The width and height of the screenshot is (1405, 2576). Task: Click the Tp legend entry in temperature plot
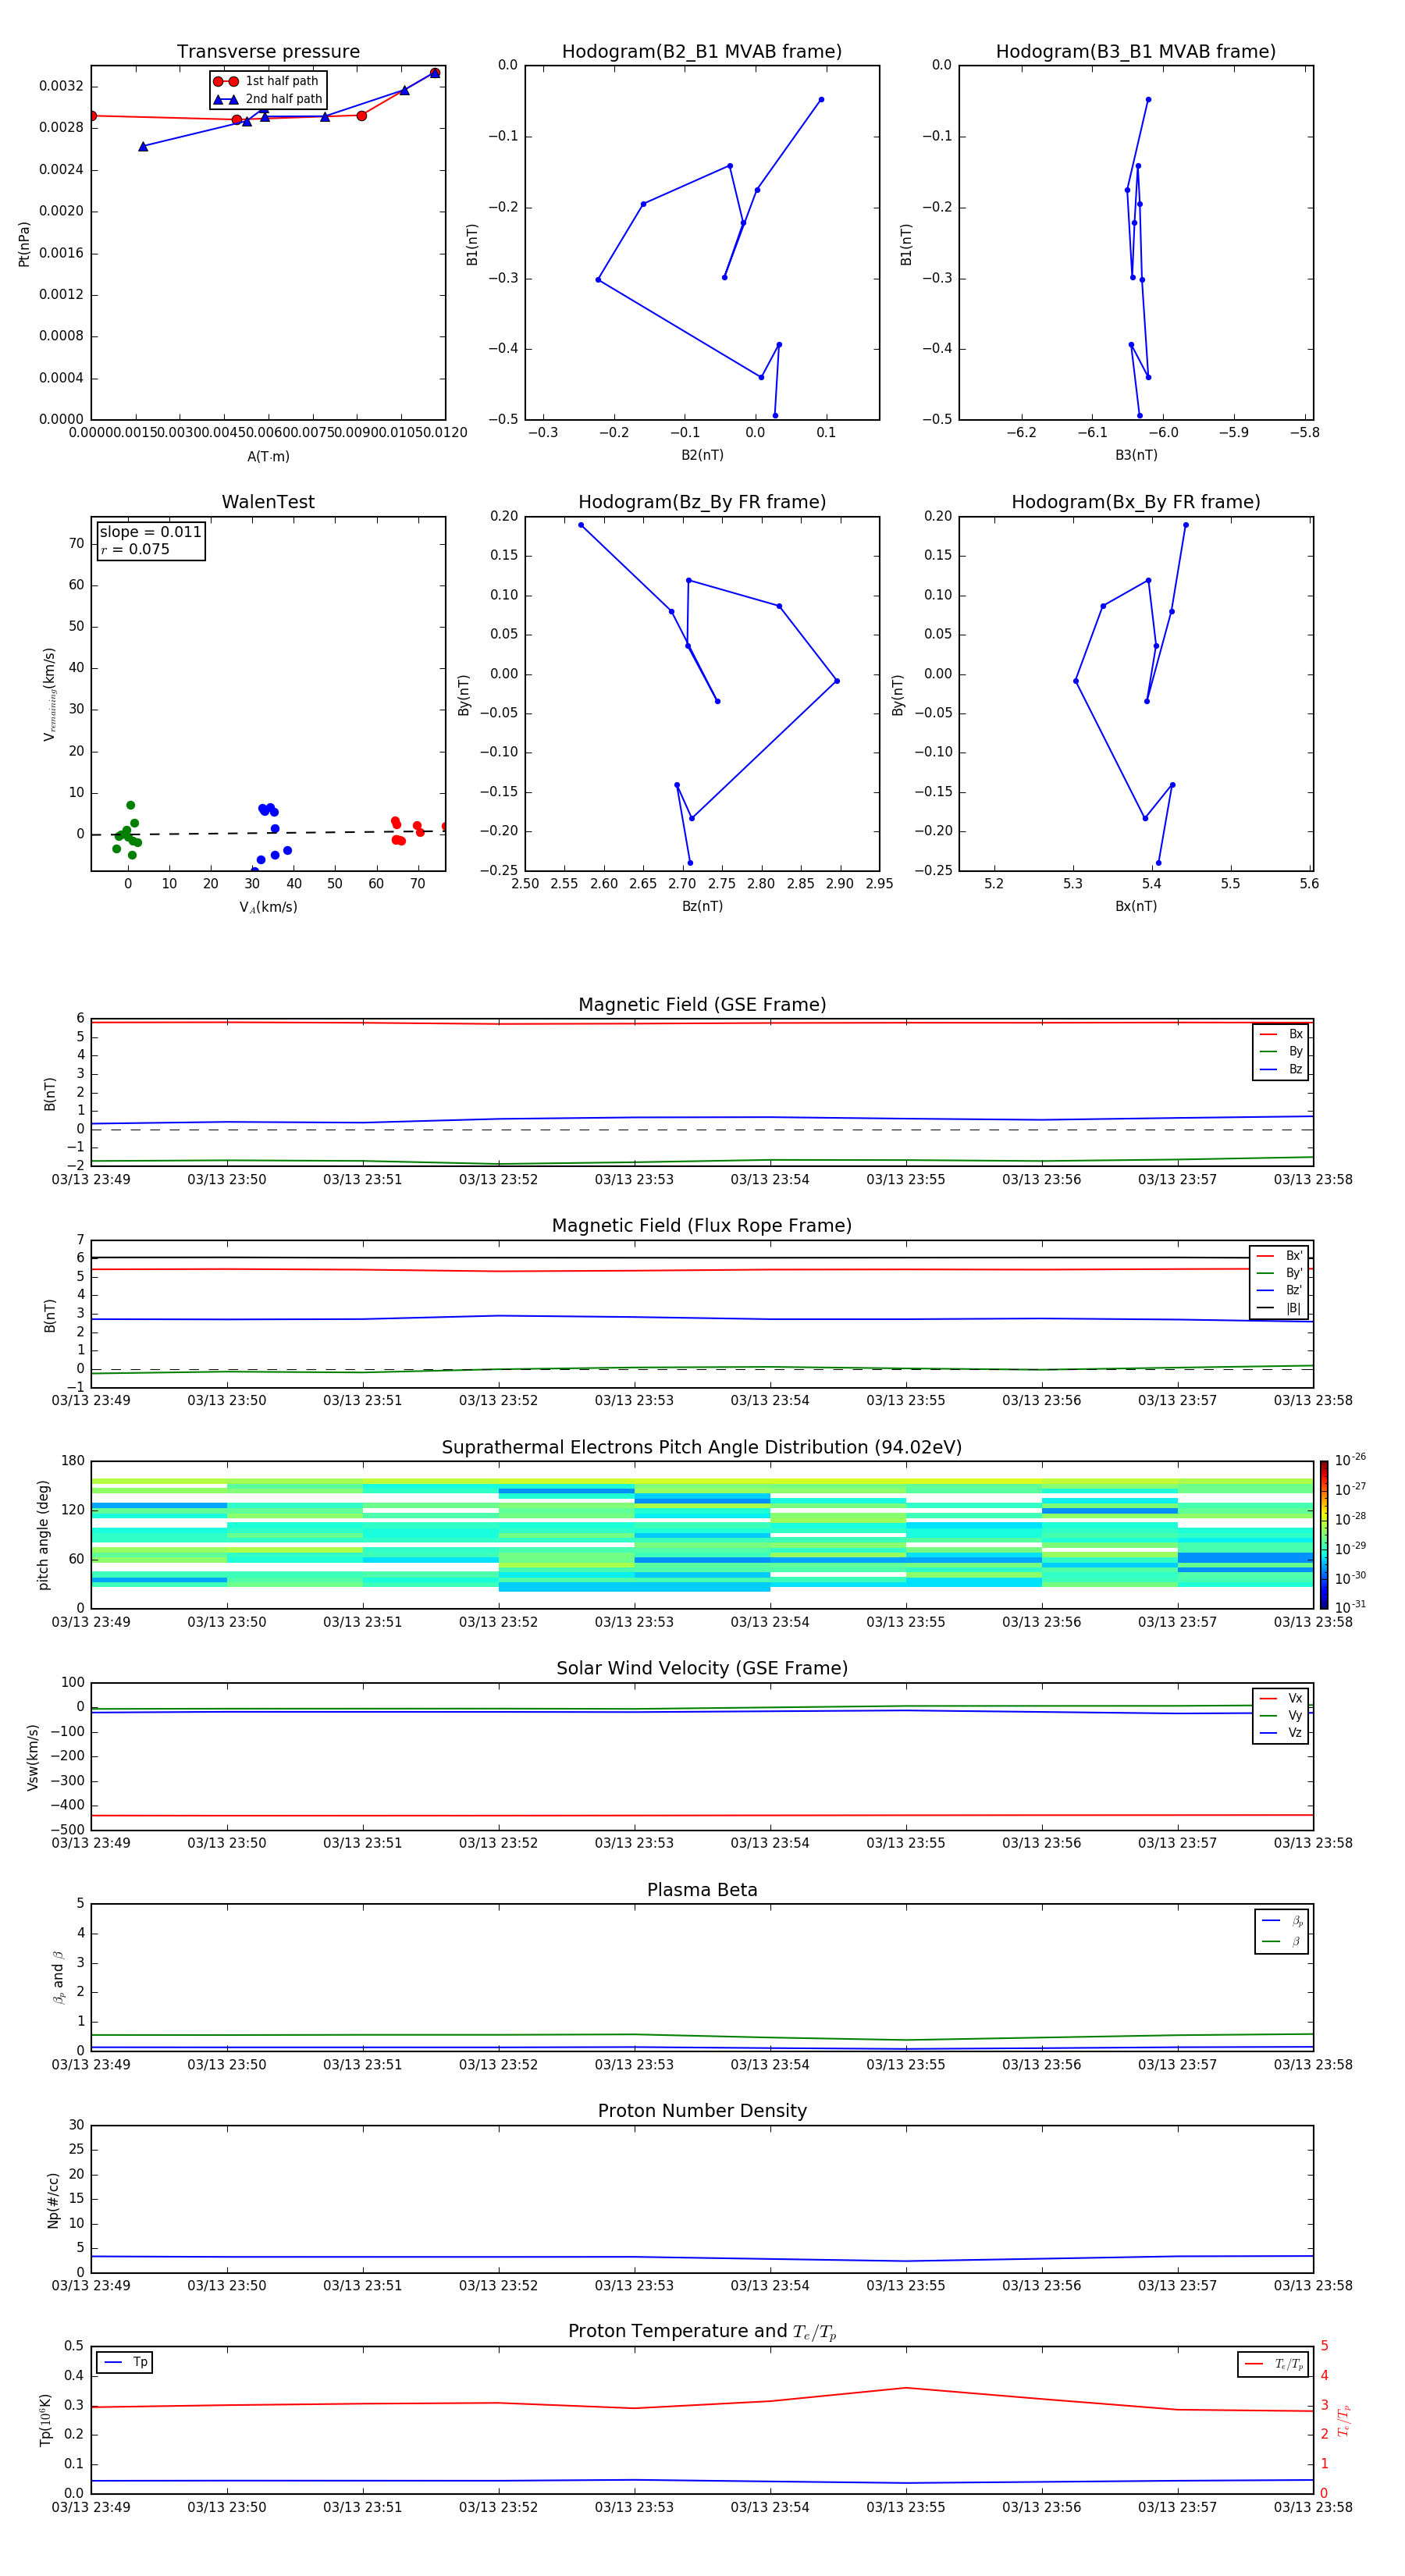click(125, 2362)
